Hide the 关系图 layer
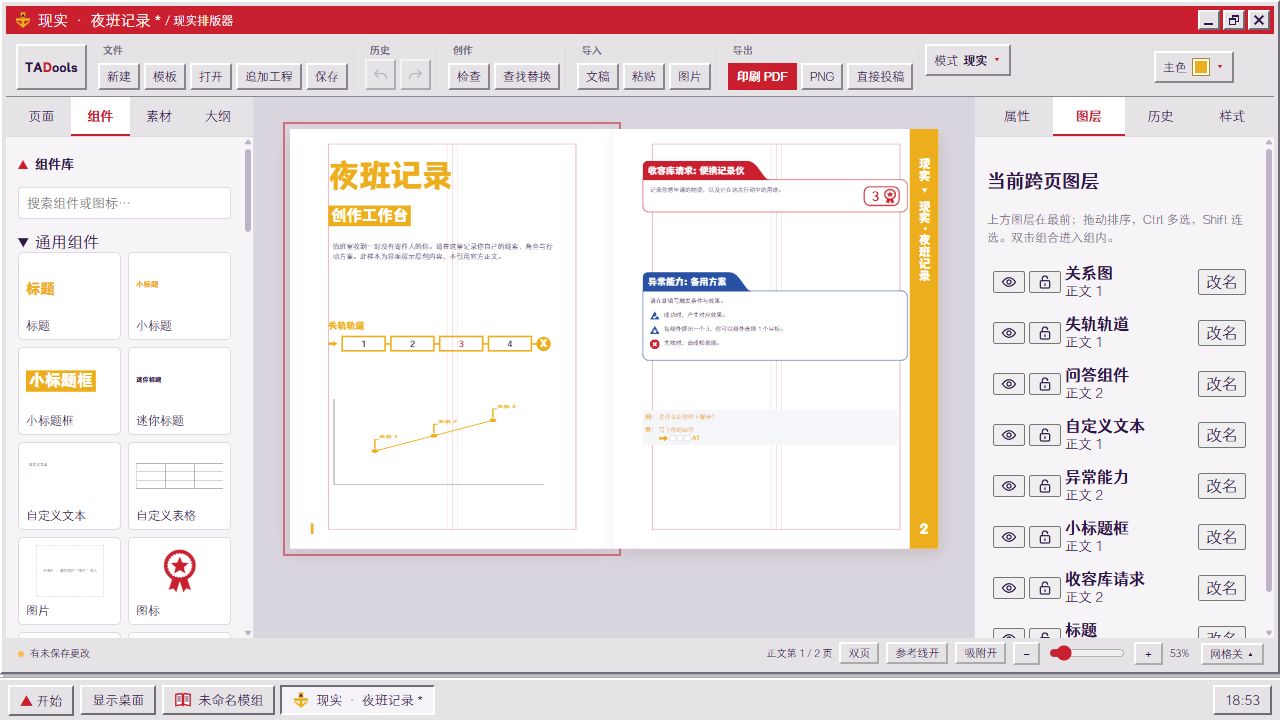The image size is (1280, 720). point(1009,282)
